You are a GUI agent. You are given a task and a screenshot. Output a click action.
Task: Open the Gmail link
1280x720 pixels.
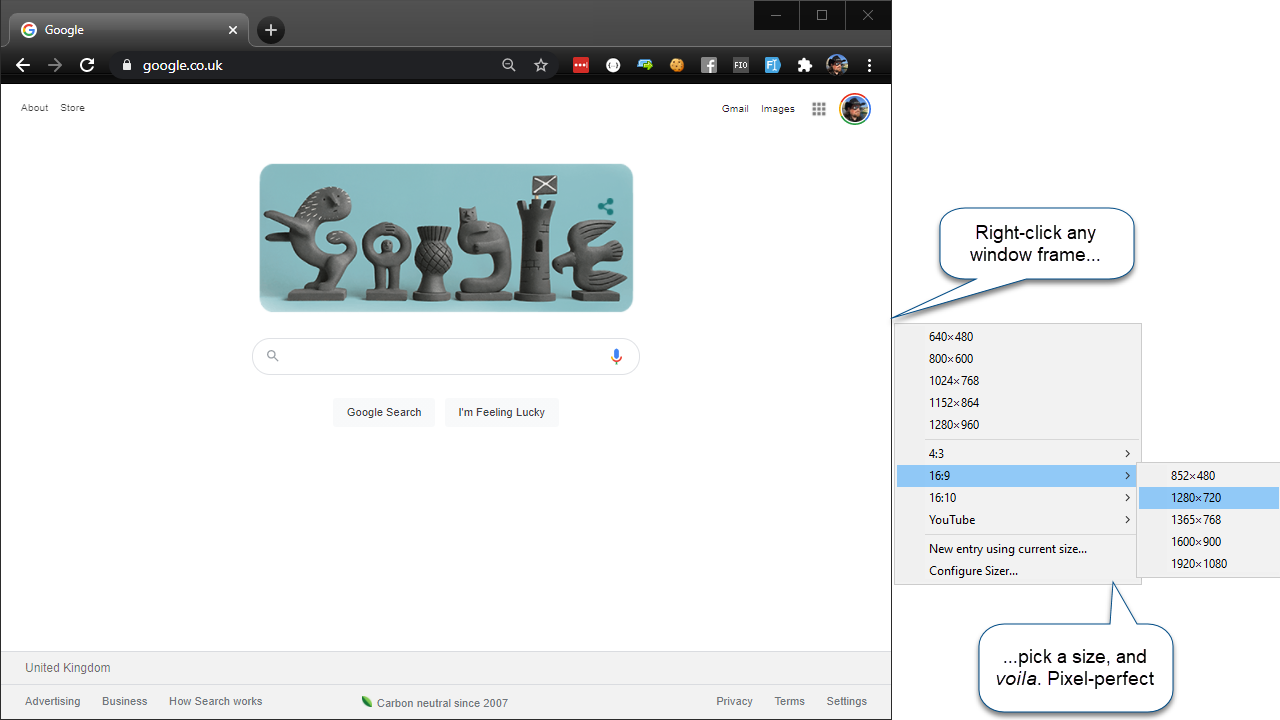point(735,109)
